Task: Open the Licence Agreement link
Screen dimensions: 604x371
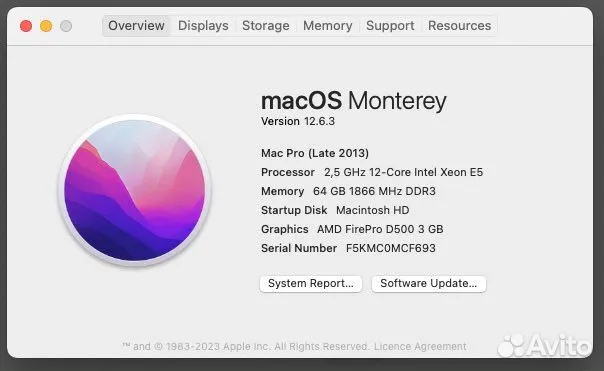Action: coord(420,346)
